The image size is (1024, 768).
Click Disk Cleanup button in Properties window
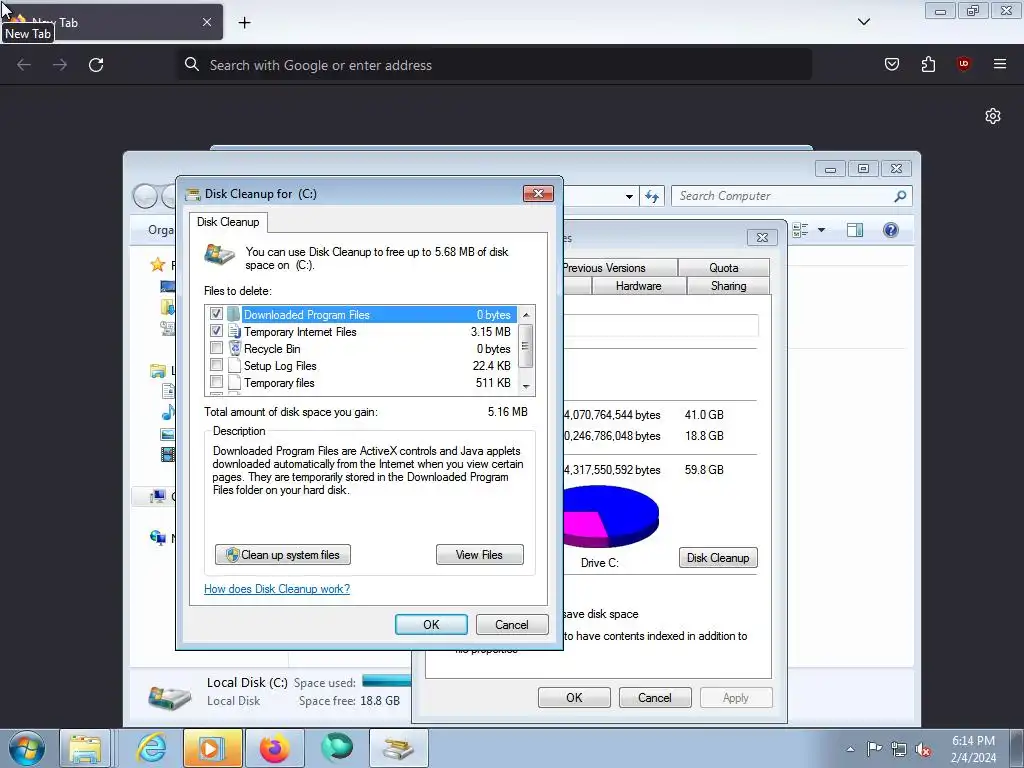[x=718, y=558]
